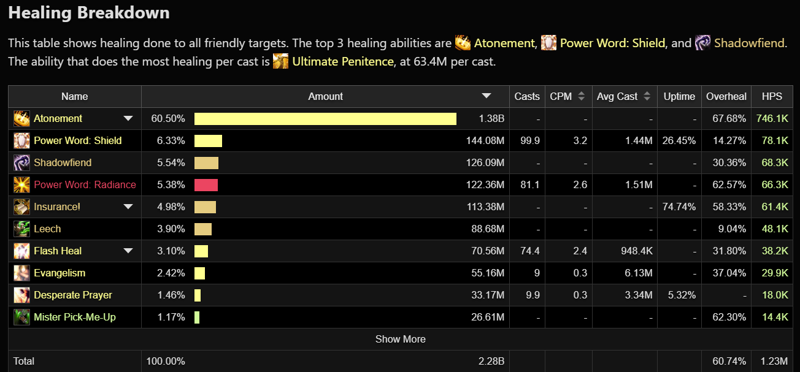Click the Mister Pick-Me-Up trinket icon
The height and width of the screenshot is (372, 800).
point(21,317)
